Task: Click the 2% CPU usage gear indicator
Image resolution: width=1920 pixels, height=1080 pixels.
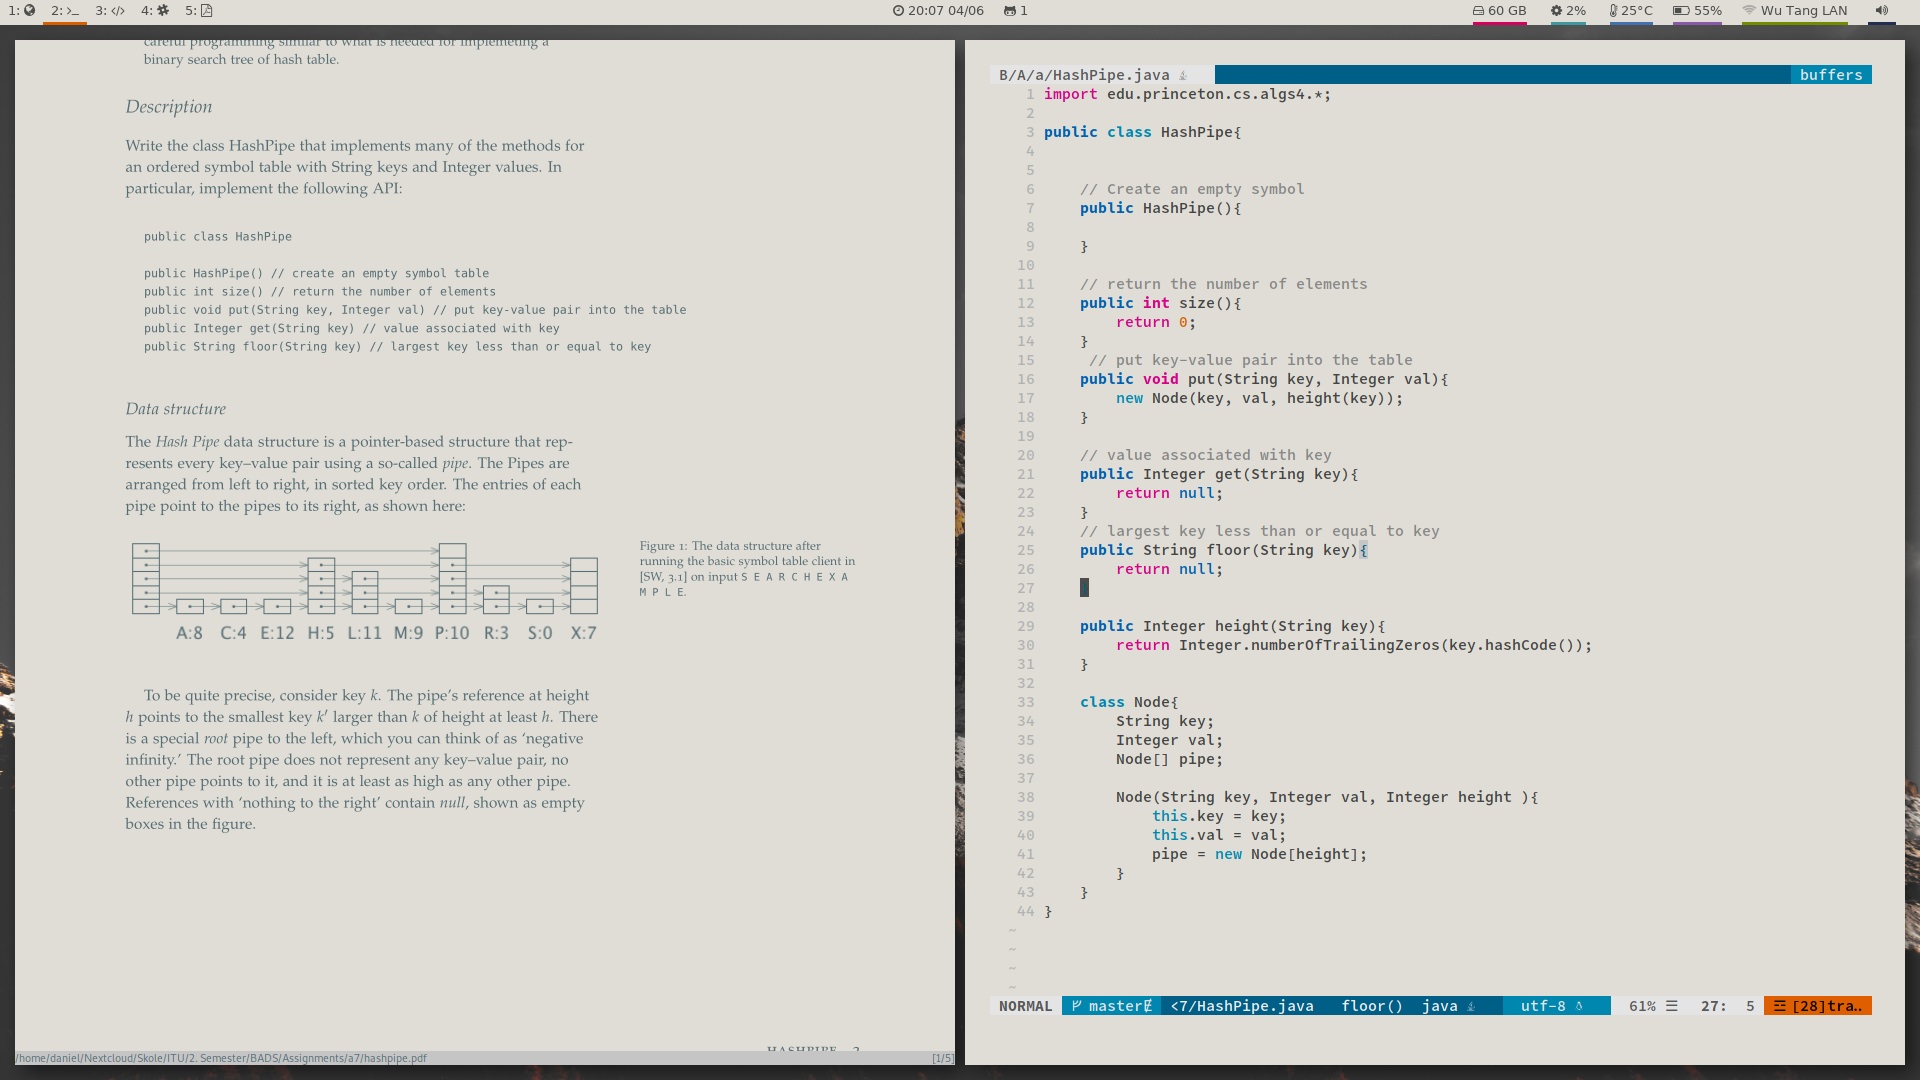Action: (x=1568, y=11)
